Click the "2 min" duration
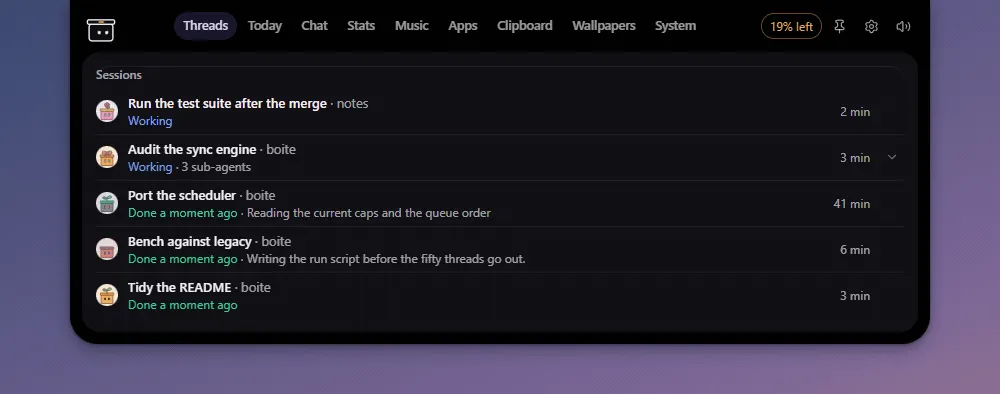The width and height of the screenshot is (1000, 394). point(855,112)
